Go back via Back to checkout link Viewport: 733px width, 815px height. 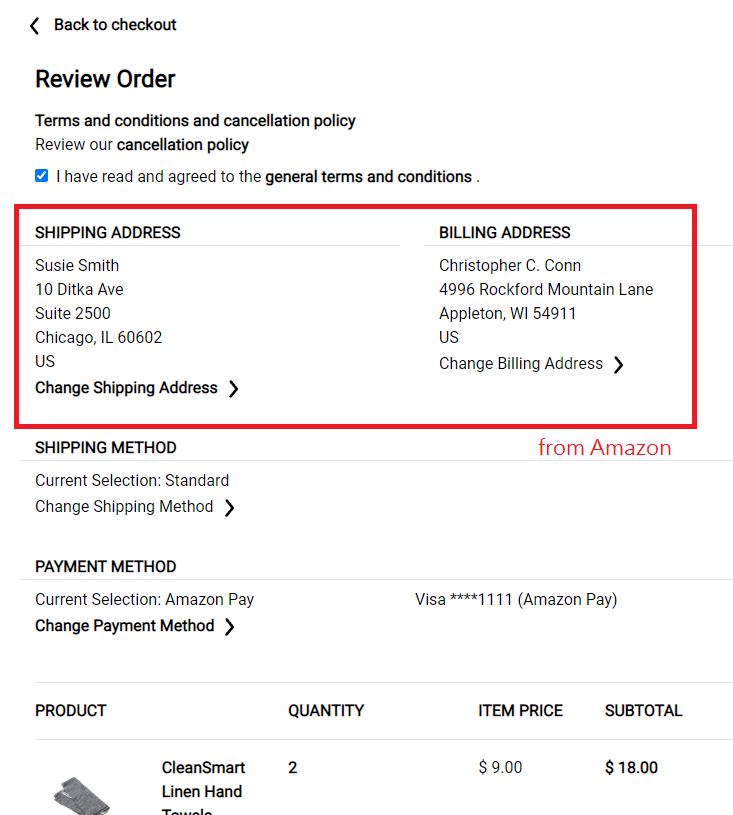click(115, 25)
